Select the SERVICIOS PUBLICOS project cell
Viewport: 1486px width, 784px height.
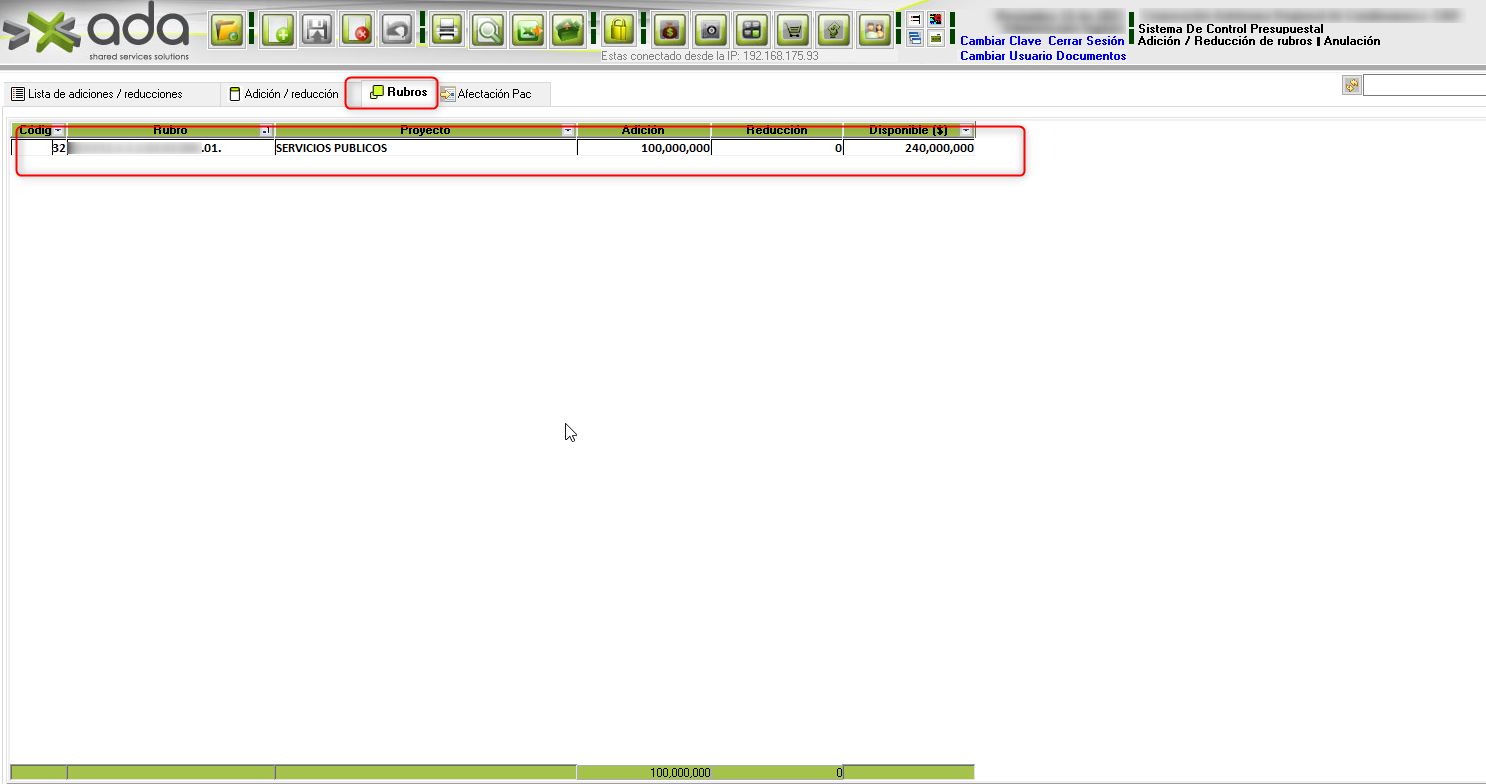click(426, 148)
